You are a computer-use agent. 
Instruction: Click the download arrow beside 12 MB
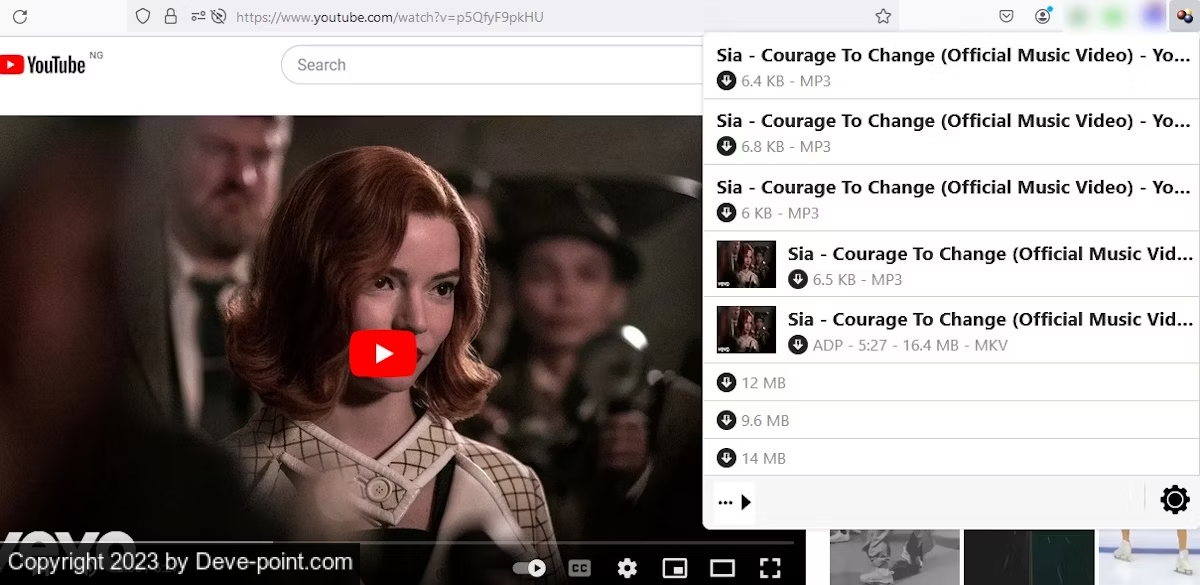tap(727, 382)
